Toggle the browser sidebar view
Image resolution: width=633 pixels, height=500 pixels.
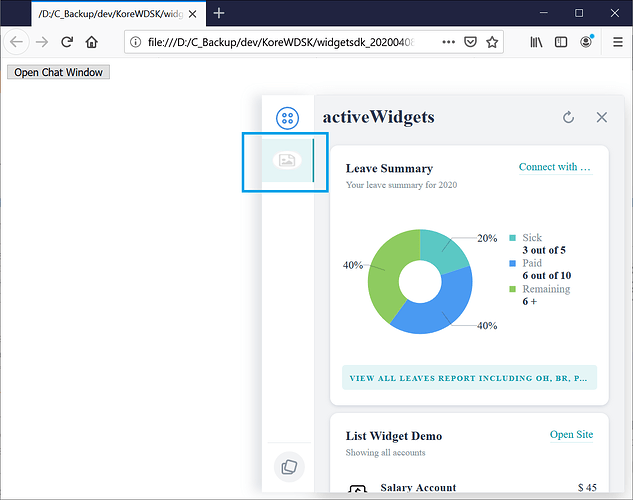tap(561, 42)
